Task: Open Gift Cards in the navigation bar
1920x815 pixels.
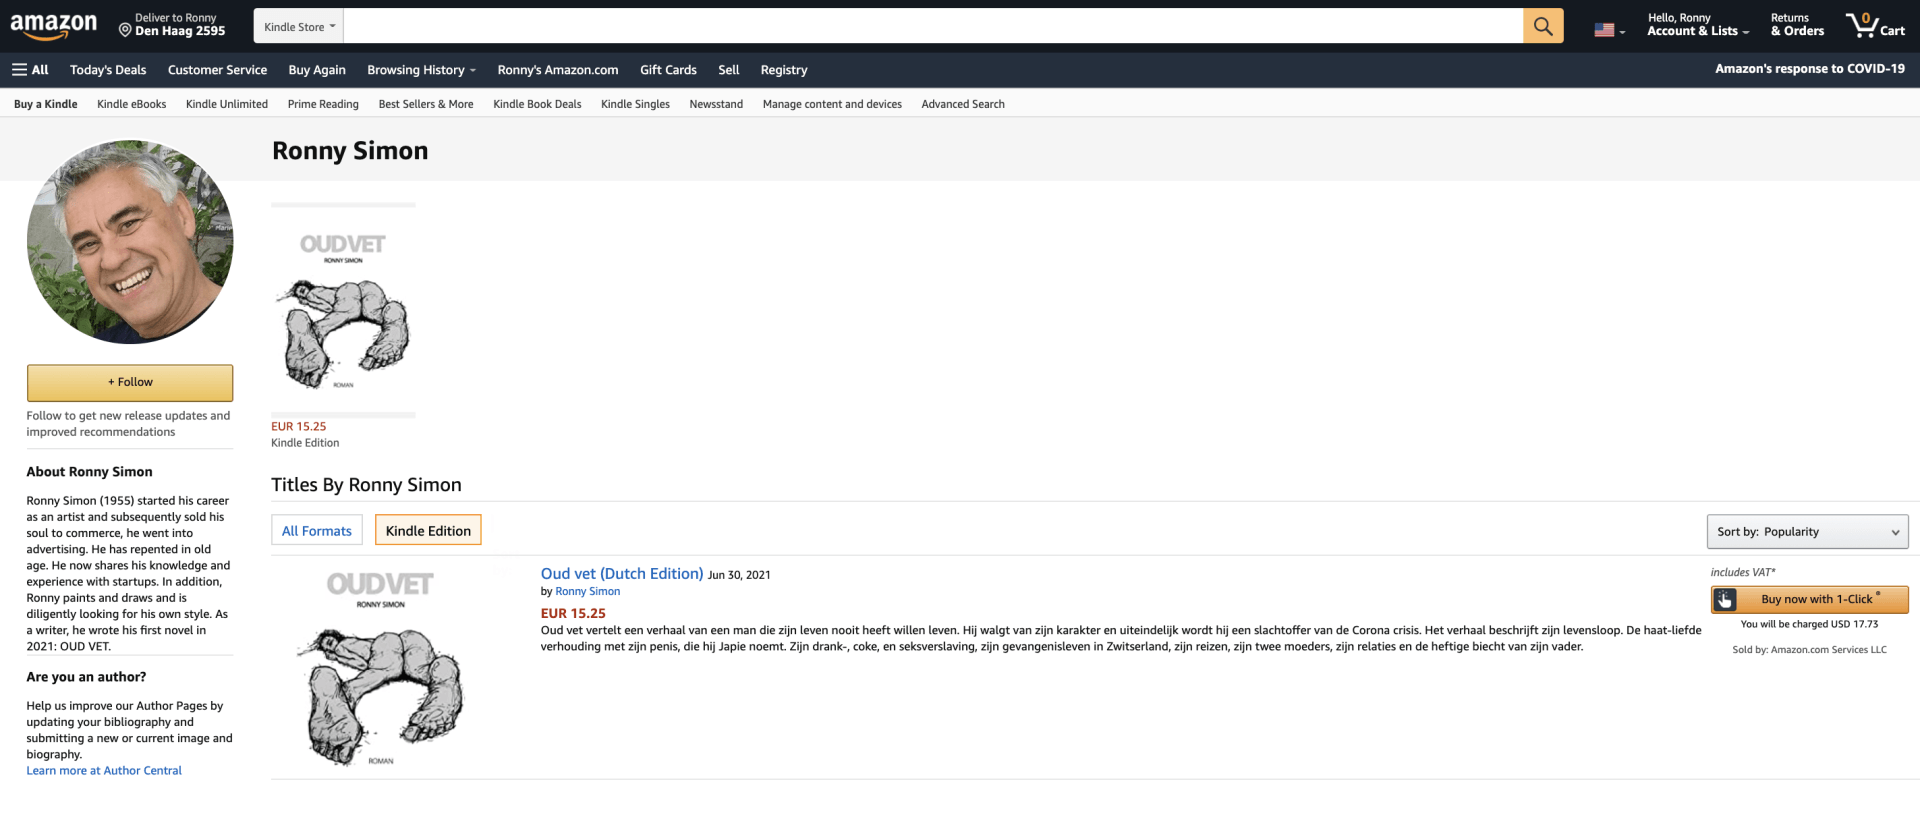Action: click(668, 70)
